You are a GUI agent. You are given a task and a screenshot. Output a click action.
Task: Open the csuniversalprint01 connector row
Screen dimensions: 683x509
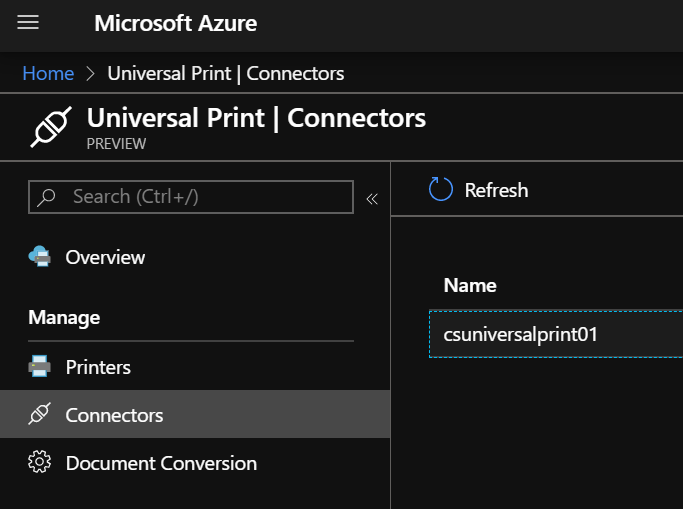pos(520,335)
